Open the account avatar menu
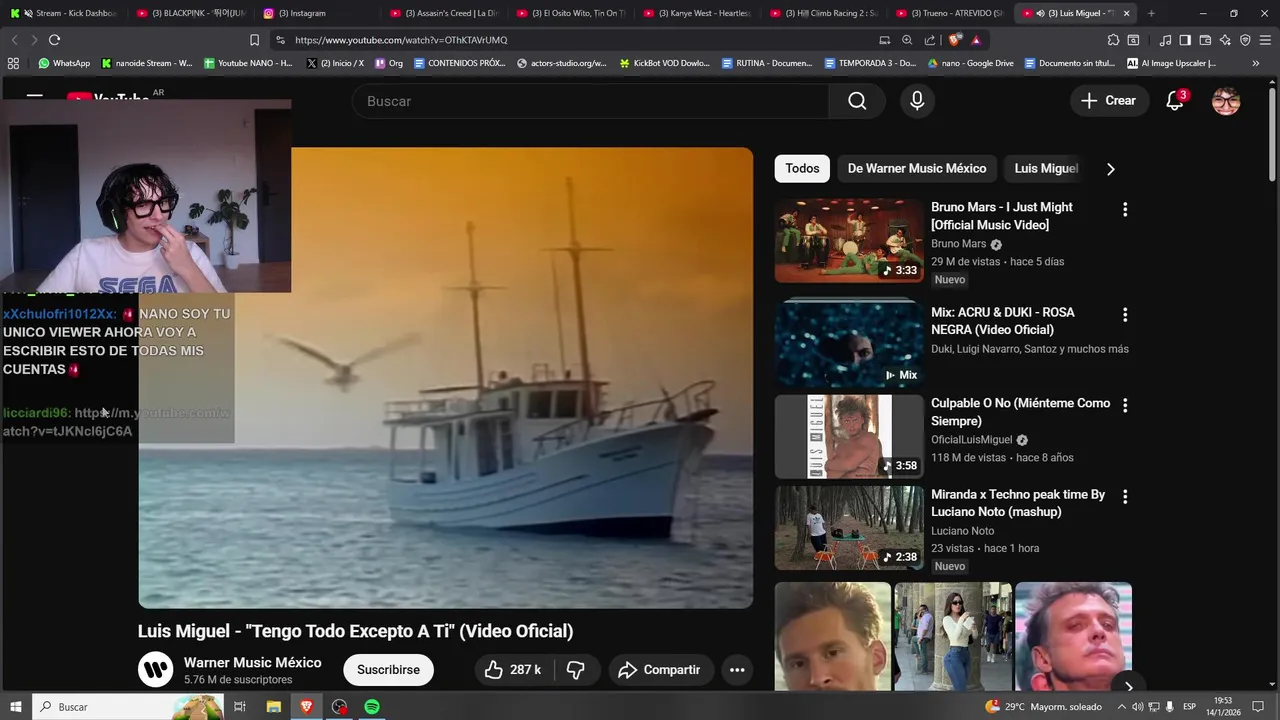 coord(1226,101)
